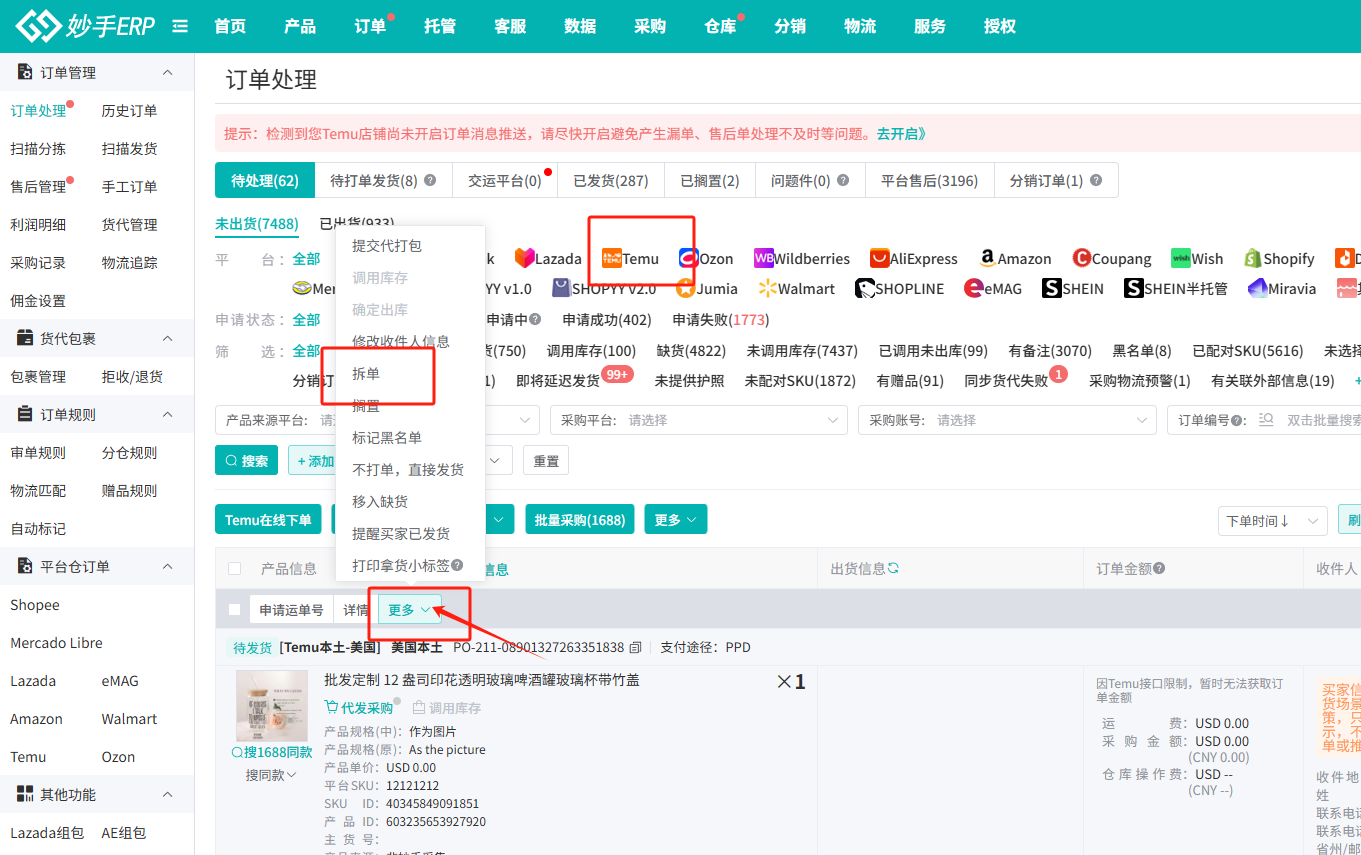
Task: Open 采购 in top navigation
Action: click(650, 26)
